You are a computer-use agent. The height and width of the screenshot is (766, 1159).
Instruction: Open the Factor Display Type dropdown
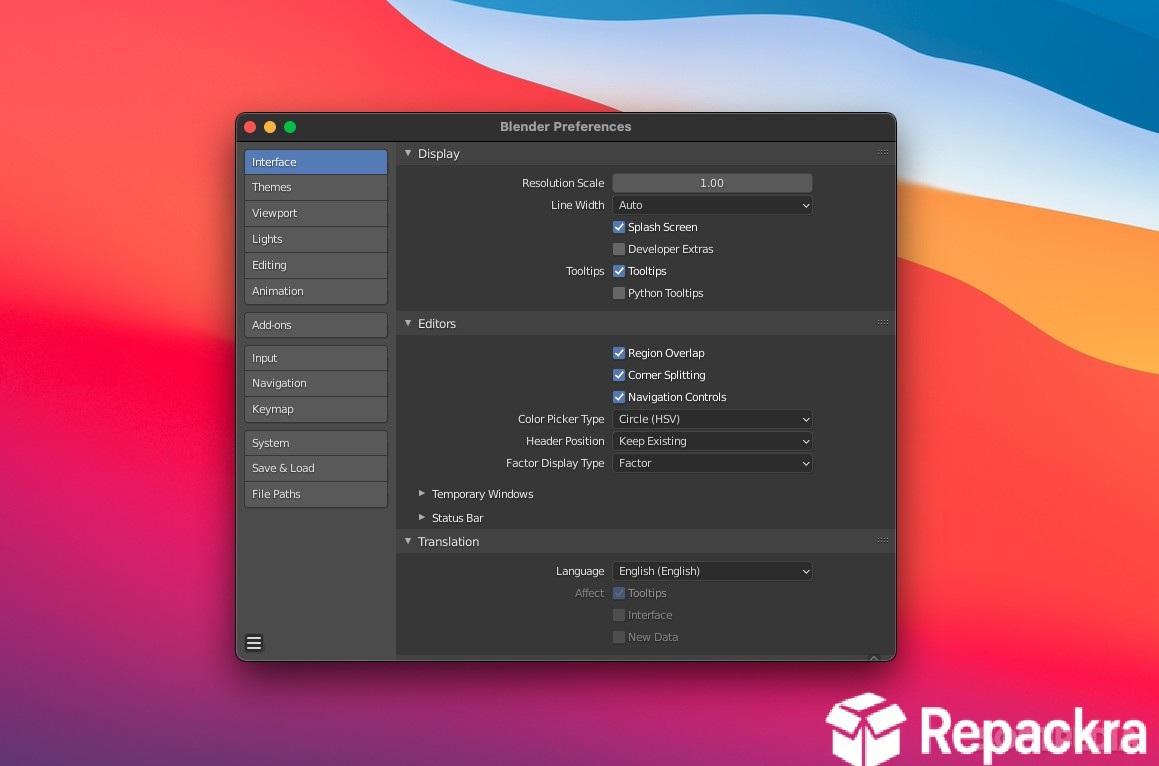pyautogui.click(x=713, y=463)
